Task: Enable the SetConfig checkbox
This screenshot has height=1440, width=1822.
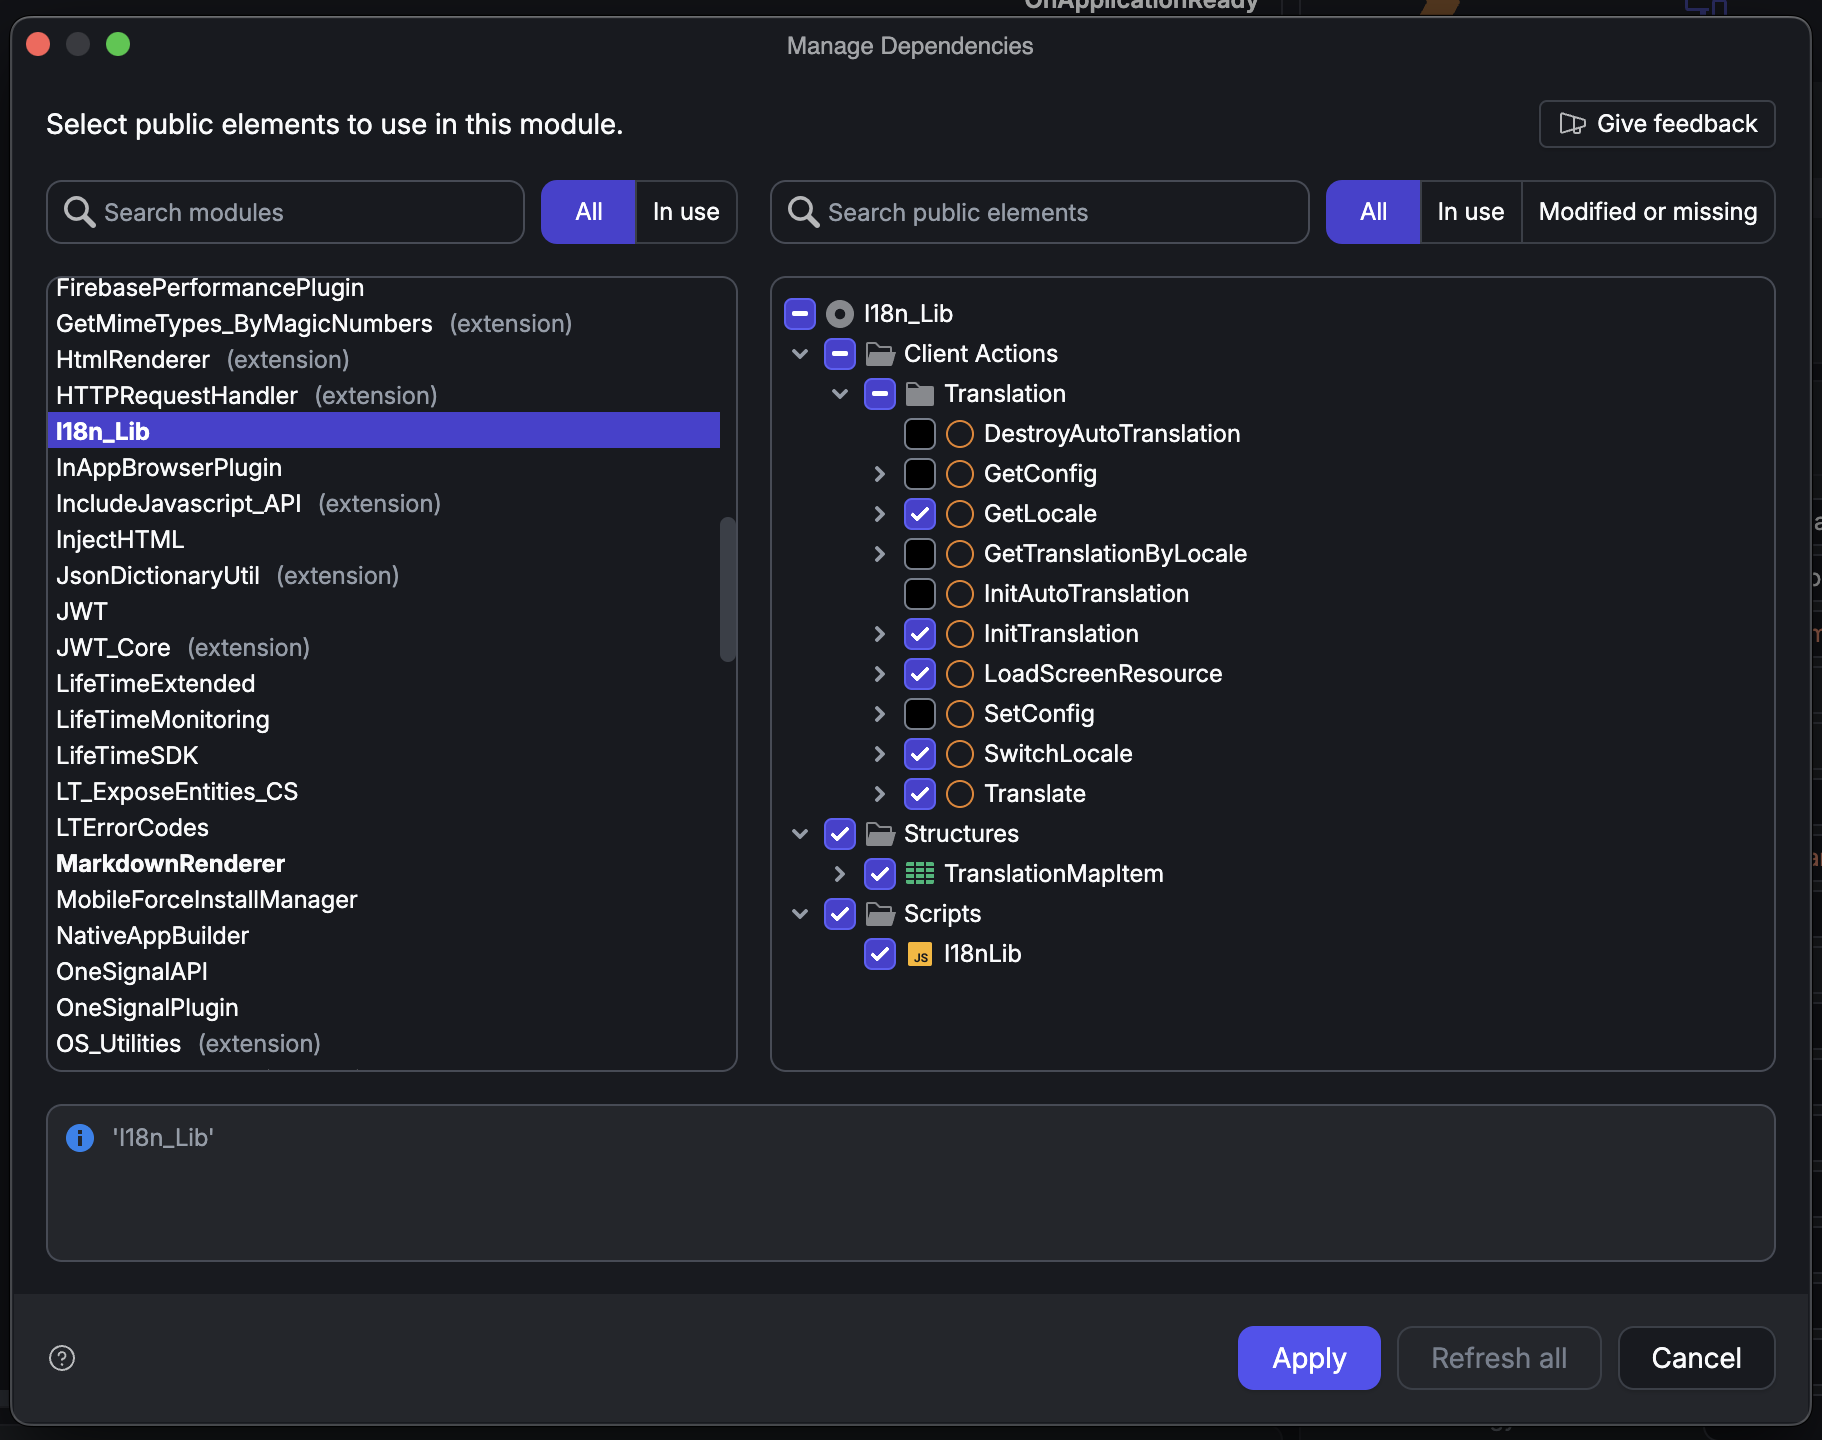Action: tap(920, 714)
